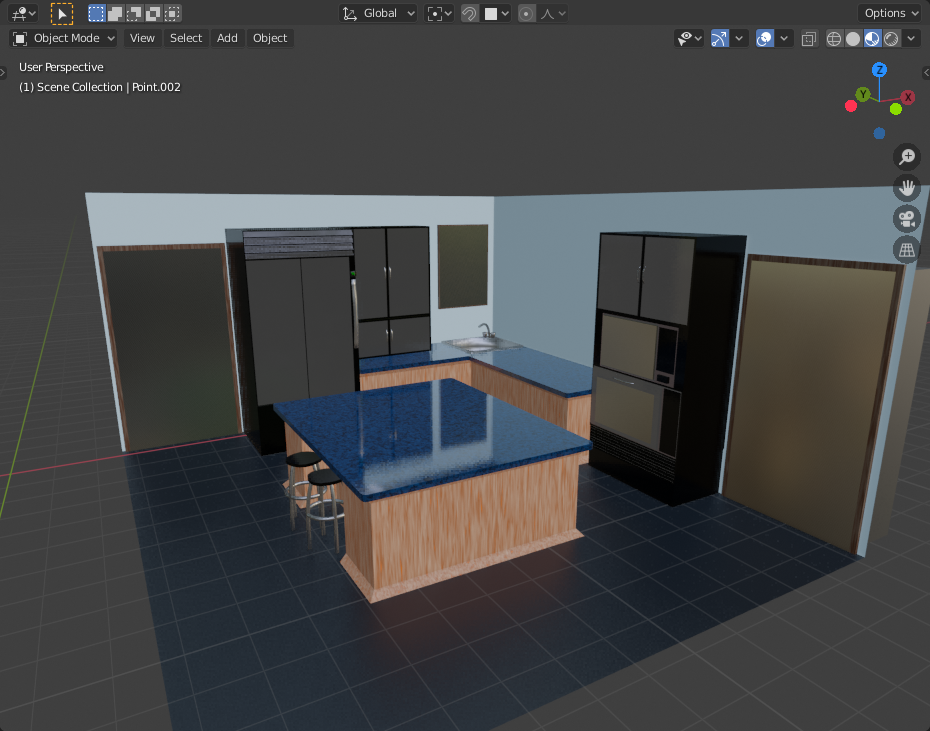Toggle viewport gizmos display
Screen dimensions: 930x731
719,39
